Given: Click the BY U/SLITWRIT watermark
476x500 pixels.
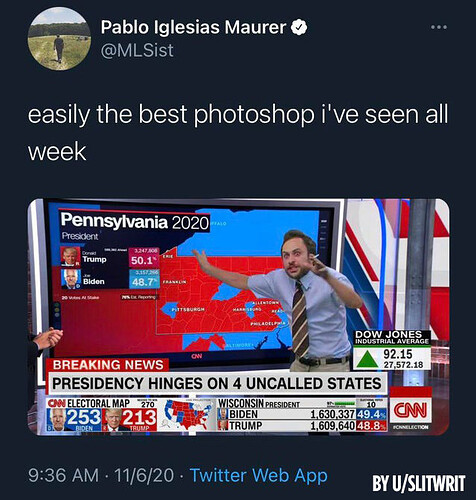Looking at the screenshot, I should [x=419, y=483].
